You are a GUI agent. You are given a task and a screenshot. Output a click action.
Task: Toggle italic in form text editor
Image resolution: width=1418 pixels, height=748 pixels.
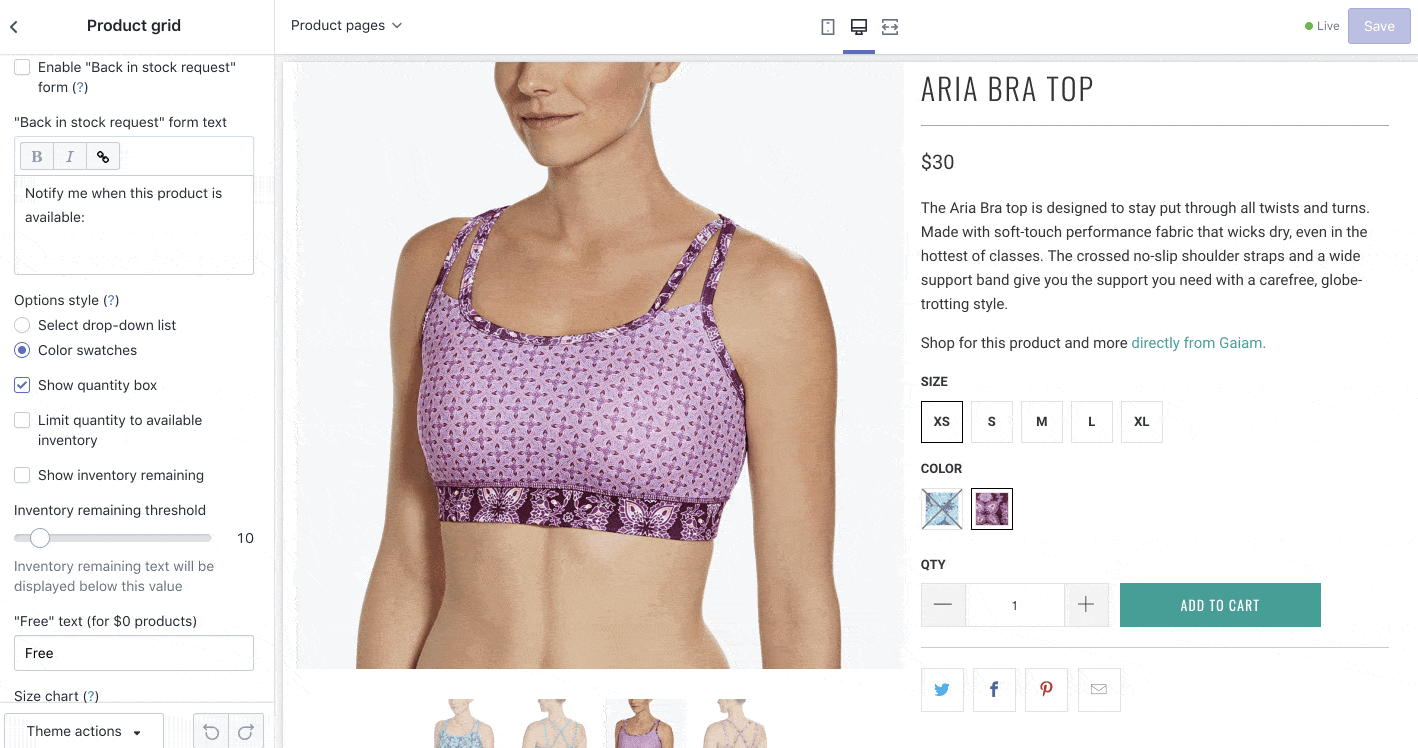coord(70,156)
